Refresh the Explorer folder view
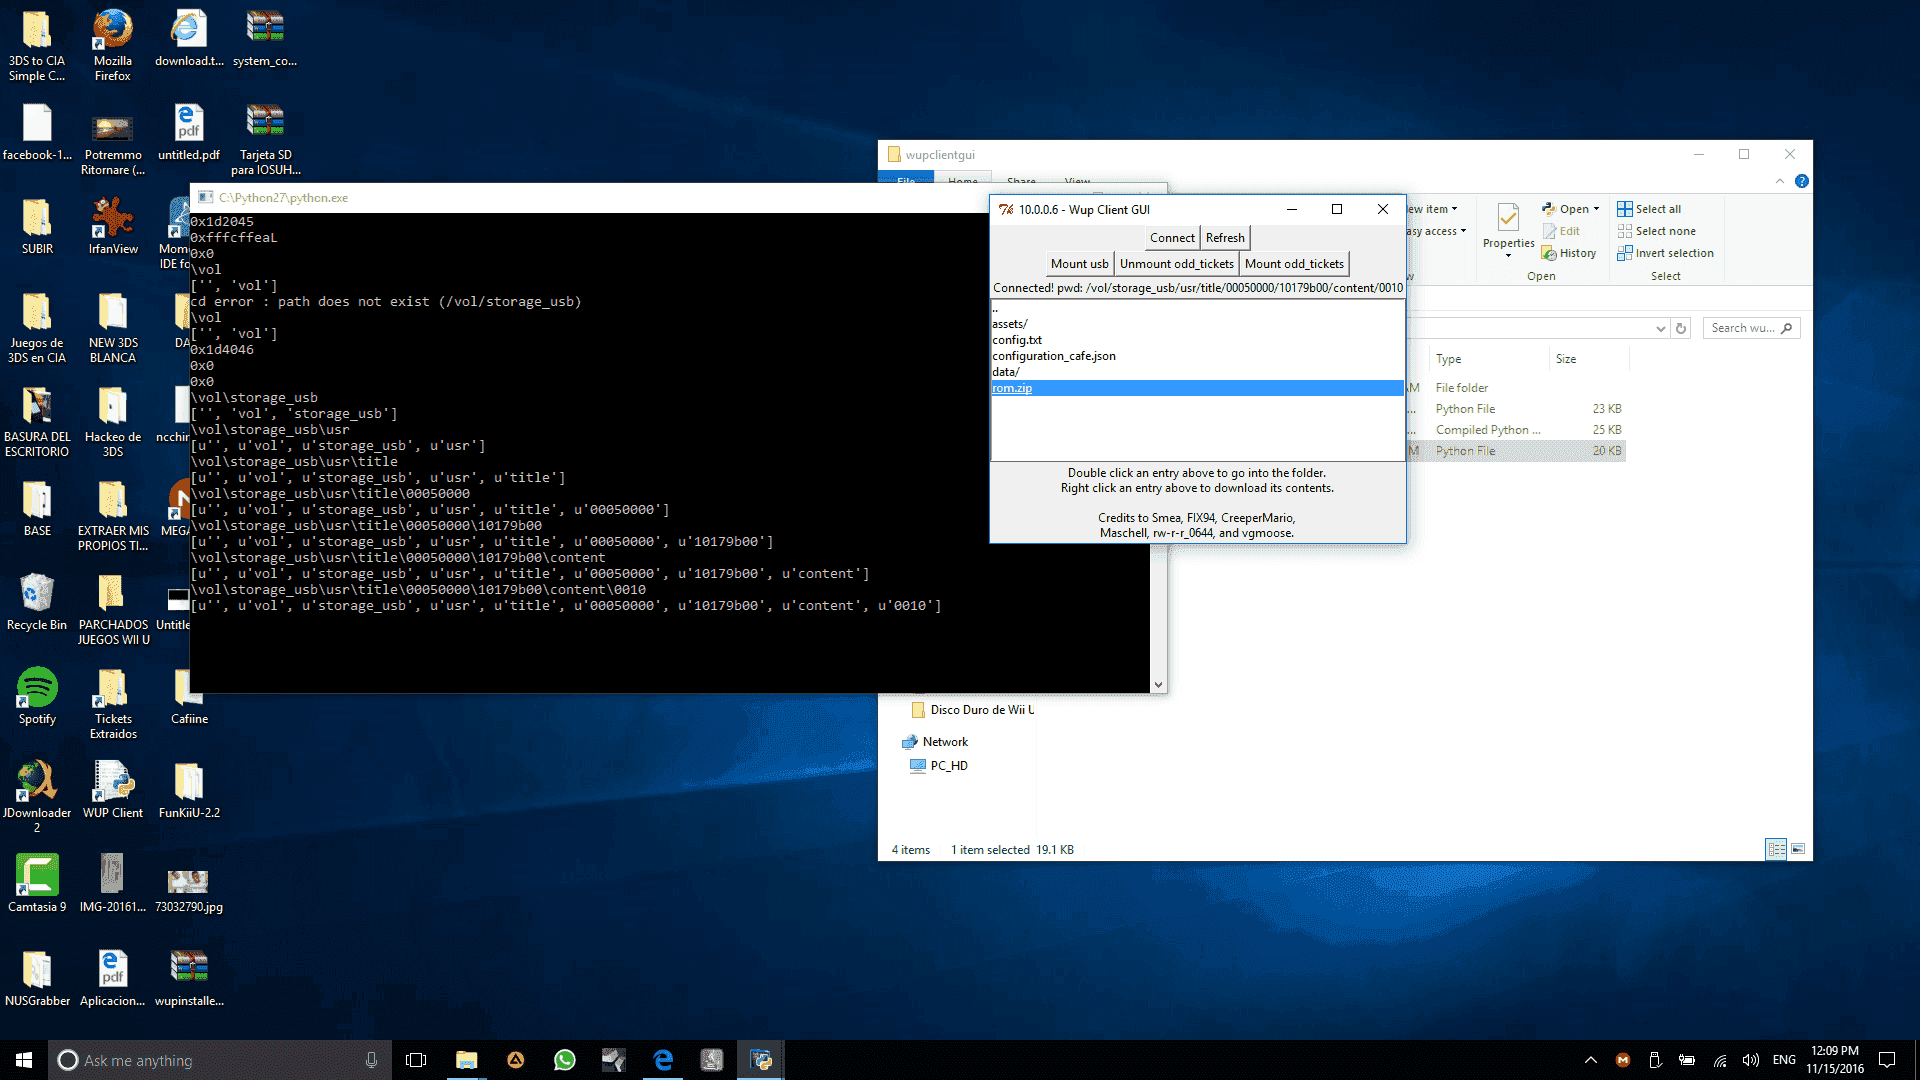The width and height of the screenshot is (1920, 1080). pyautogui.click(x=1681, y=328)
